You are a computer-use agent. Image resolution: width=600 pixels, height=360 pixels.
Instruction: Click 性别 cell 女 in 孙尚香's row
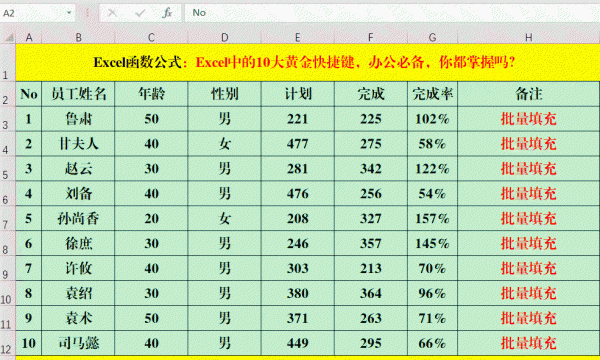pos(225,218)
